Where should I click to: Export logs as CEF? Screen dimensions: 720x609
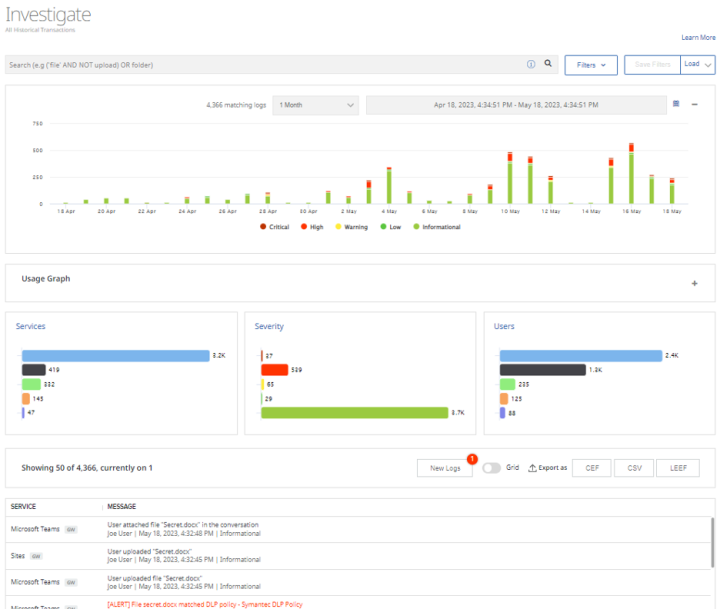591,468
